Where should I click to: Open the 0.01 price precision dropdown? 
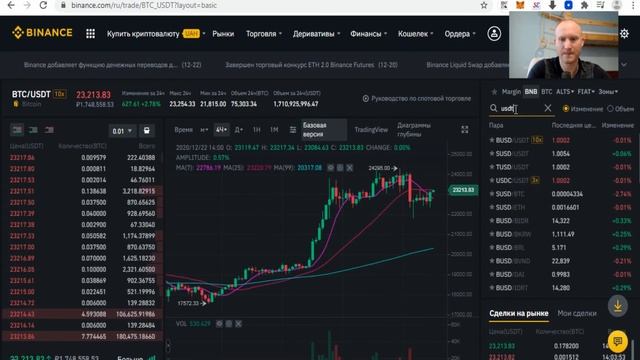(122, 131)
